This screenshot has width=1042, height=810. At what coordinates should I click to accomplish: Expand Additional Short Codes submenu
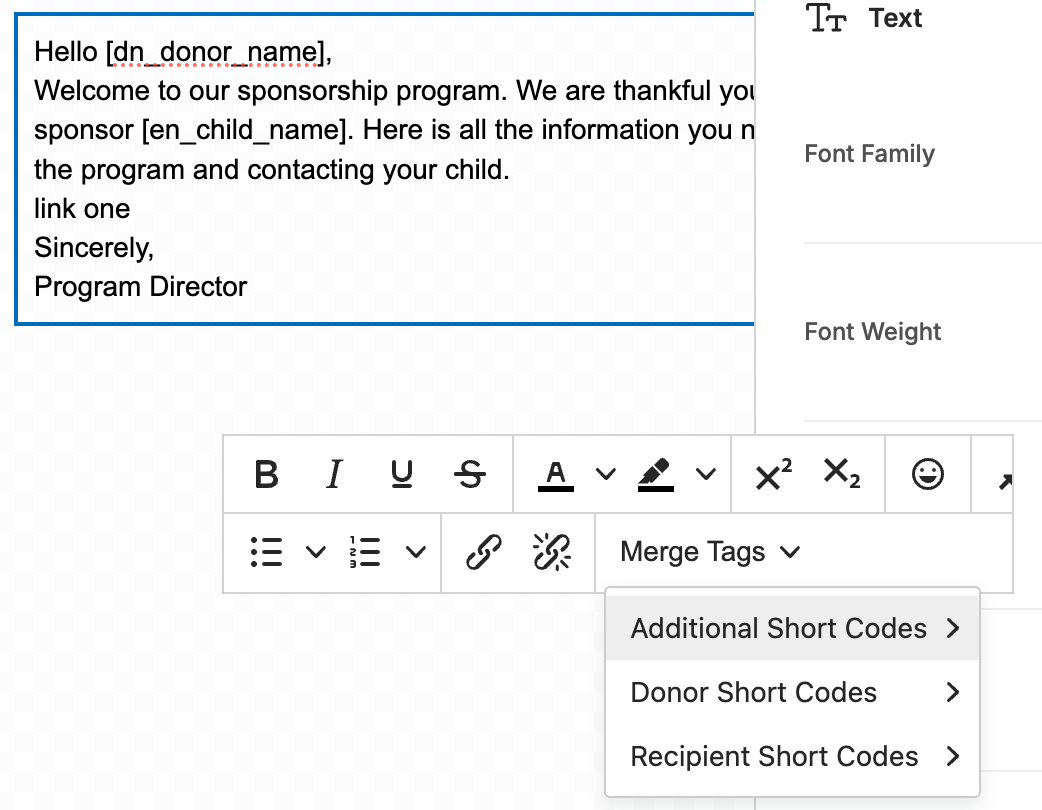[792, 628]
